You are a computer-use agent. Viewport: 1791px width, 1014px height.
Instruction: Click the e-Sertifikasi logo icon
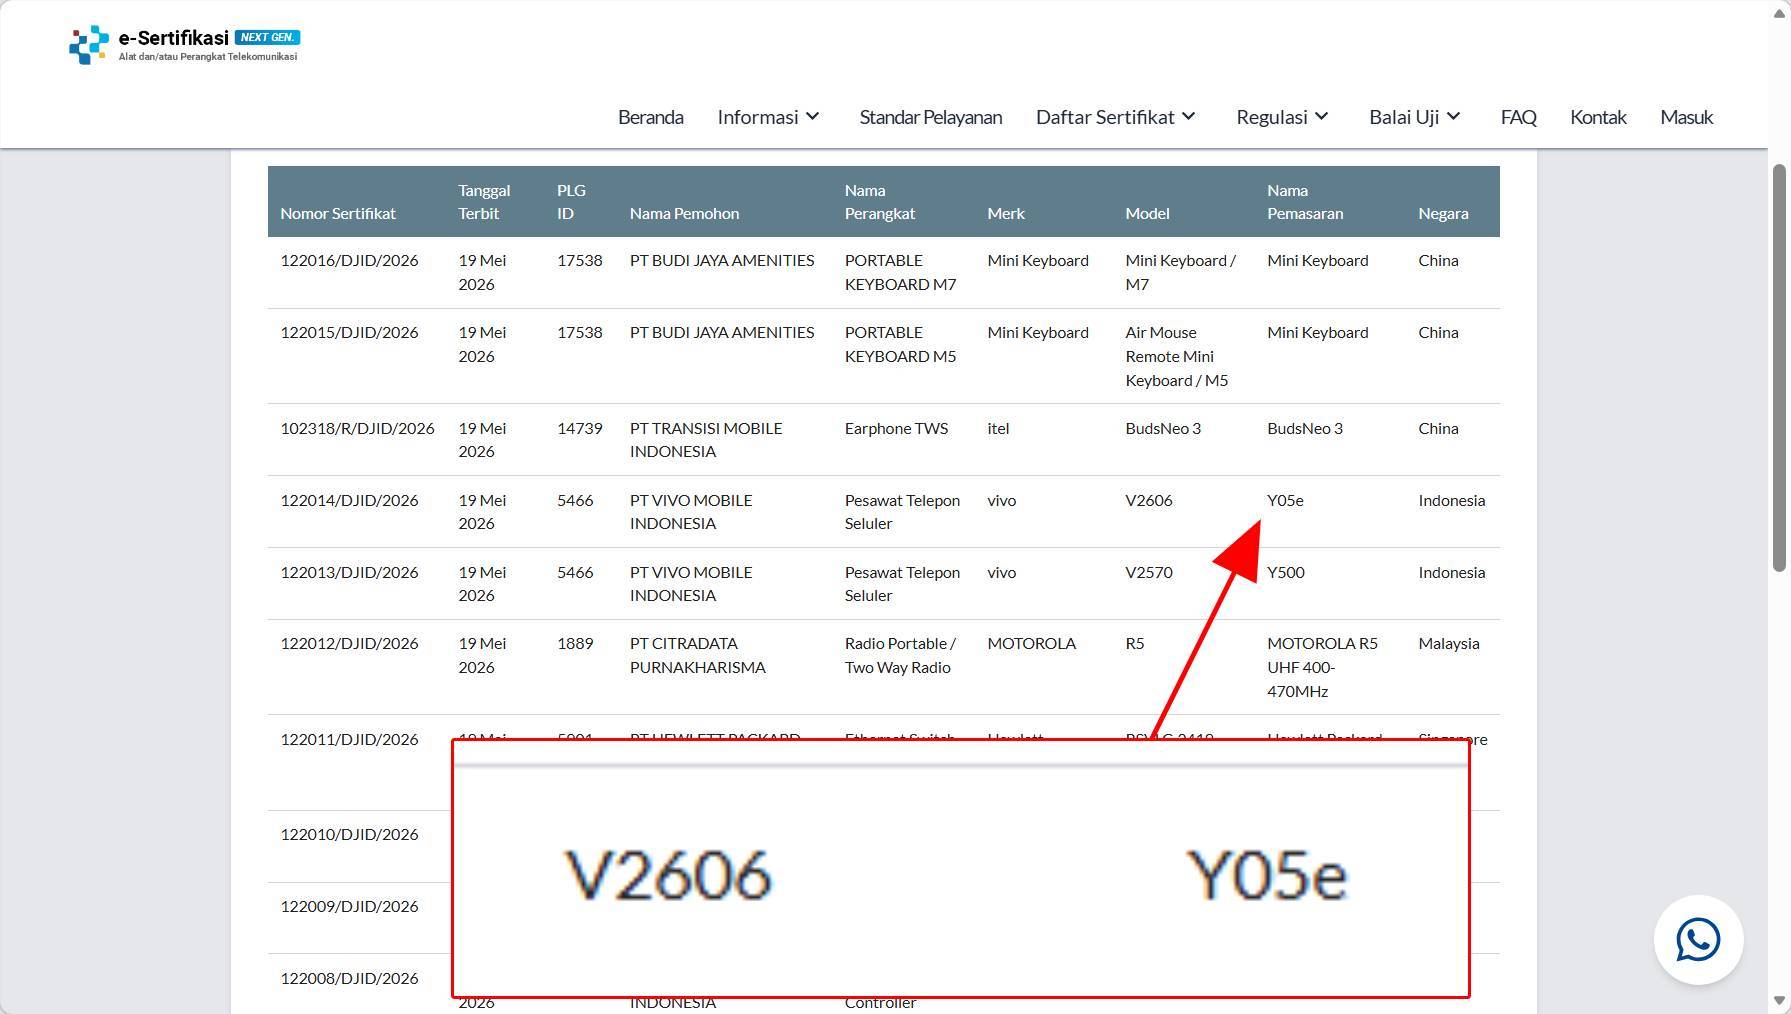click(x=88, y=45)
